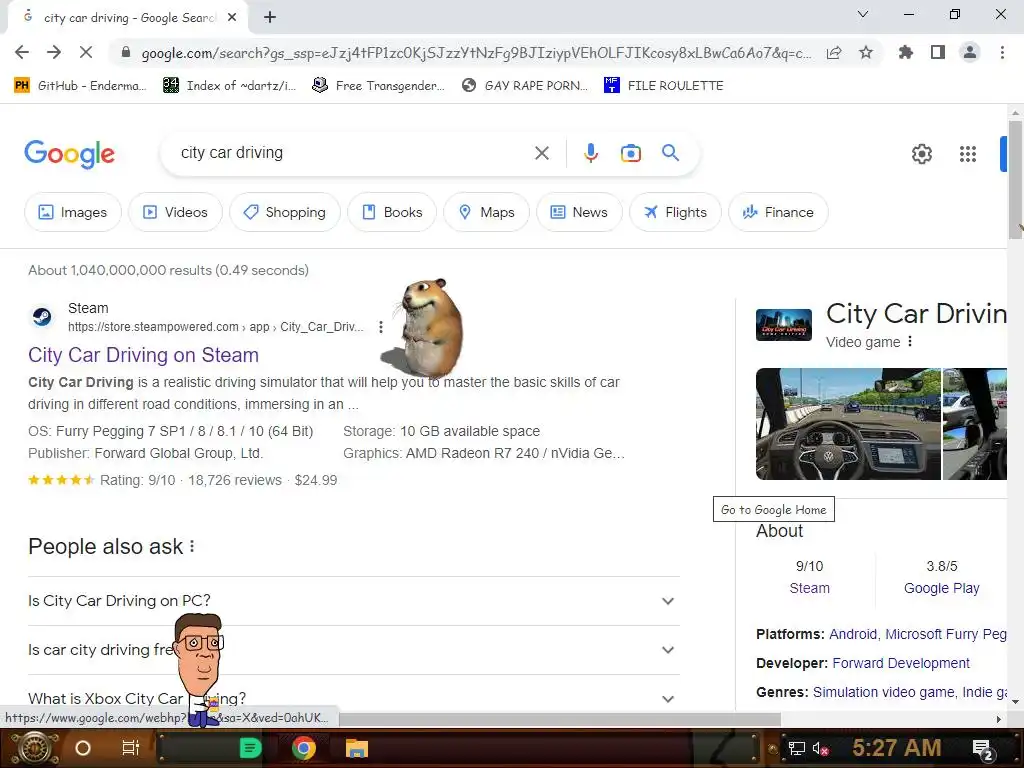Open Task View on the taskbar

tap(131, 748)
